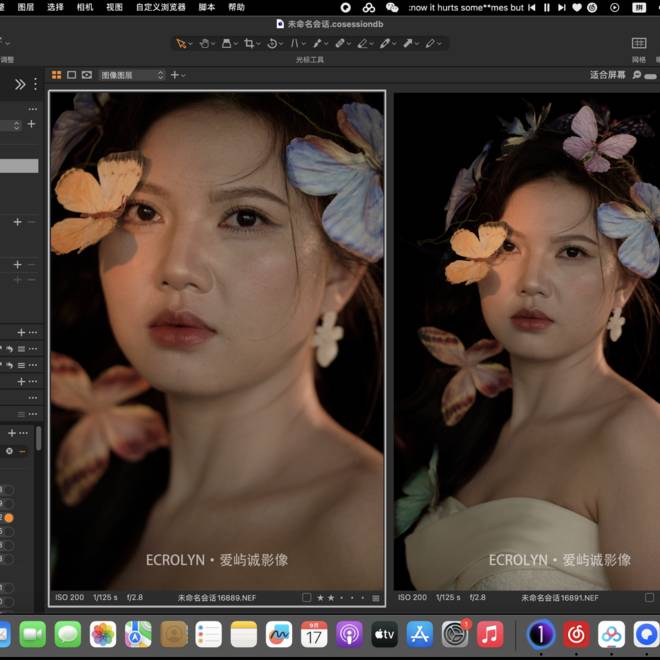Adjust the viewer zoom slider
The height and width of the screenshot is (660, 660).
[651, 76]
